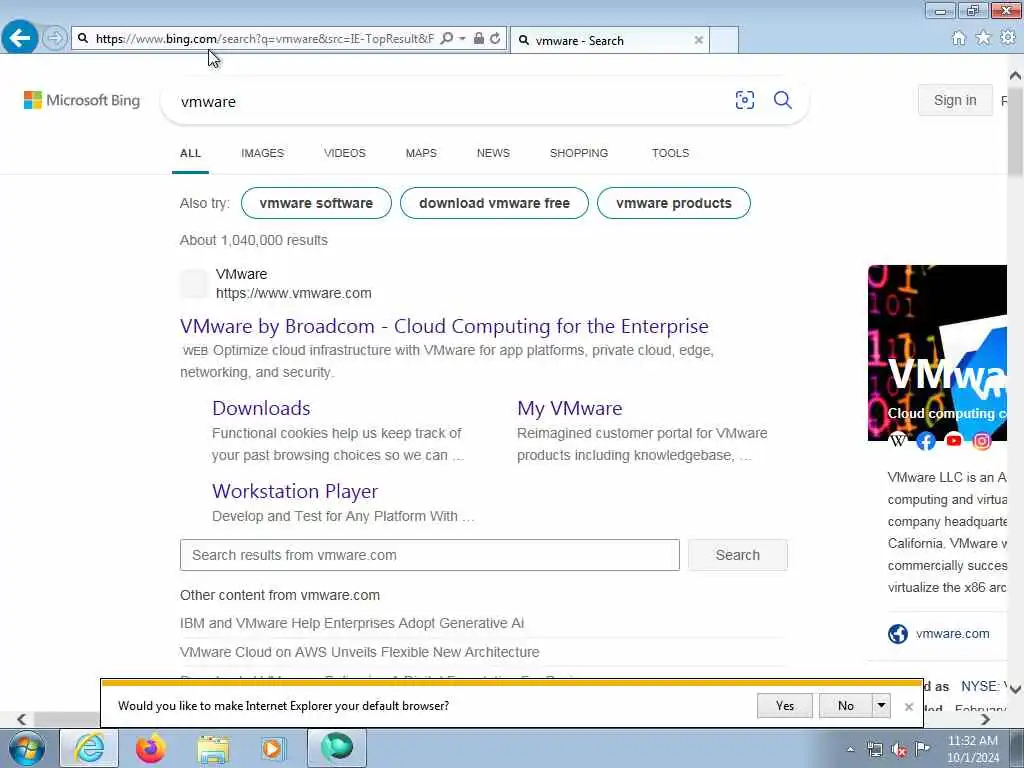Refresh the page with reload icon
Viewport: 1024px width, 768px height.
tap(496, 39)
